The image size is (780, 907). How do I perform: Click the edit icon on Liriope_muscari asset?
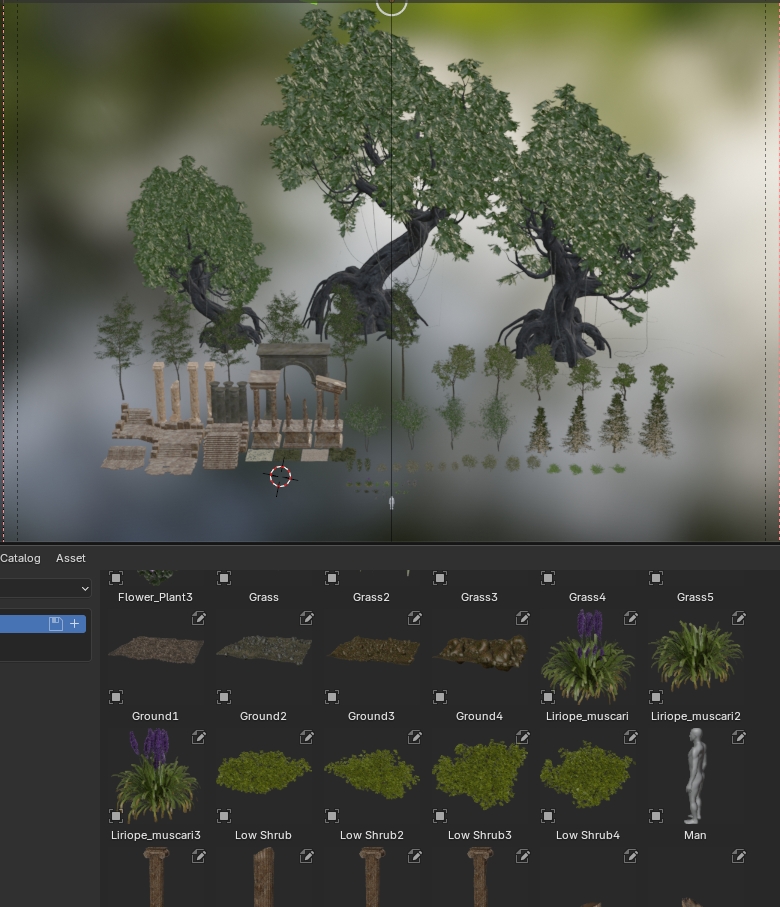coord(631,618)
